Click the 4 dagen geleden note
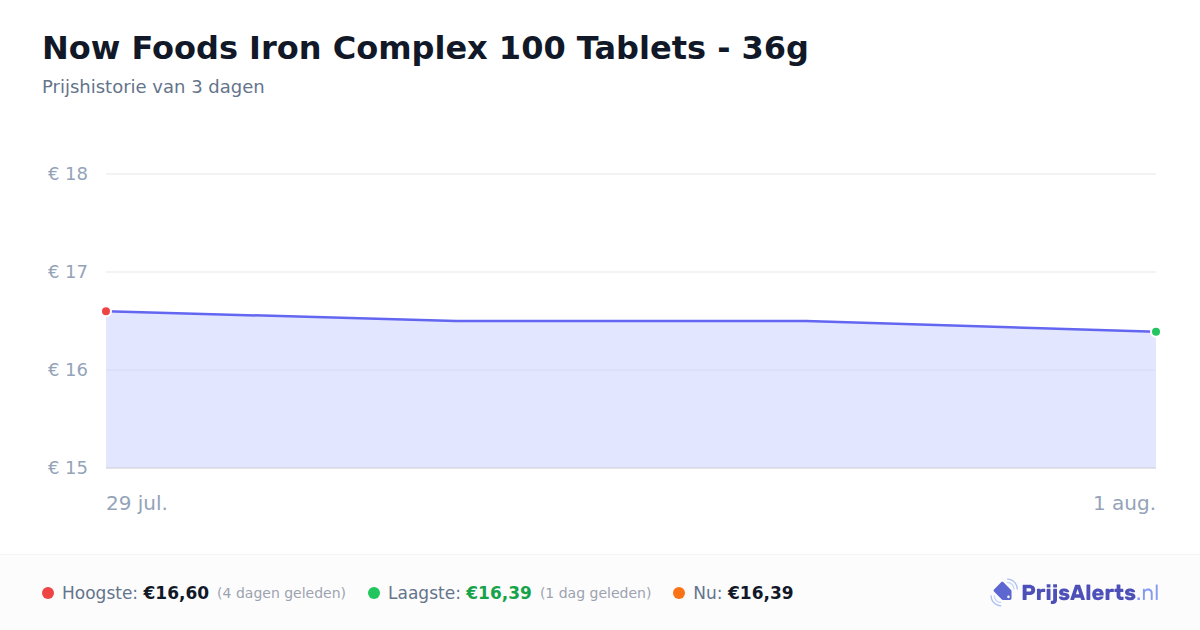Viewport: 1200px width, 630px height. point(281,593)
